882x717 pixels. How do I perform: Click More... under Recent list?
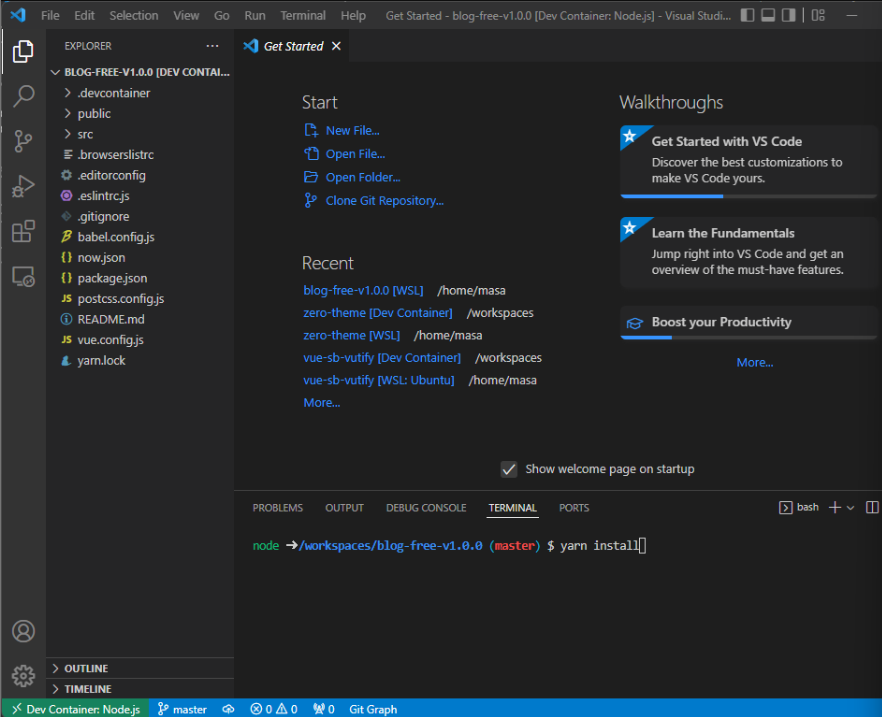point(321,403)
